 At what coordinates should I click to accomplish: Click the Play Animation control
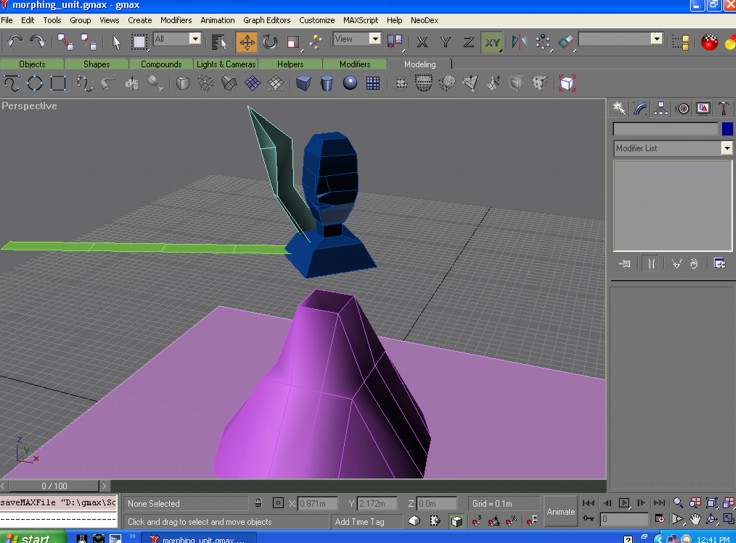tap(624, 503)
